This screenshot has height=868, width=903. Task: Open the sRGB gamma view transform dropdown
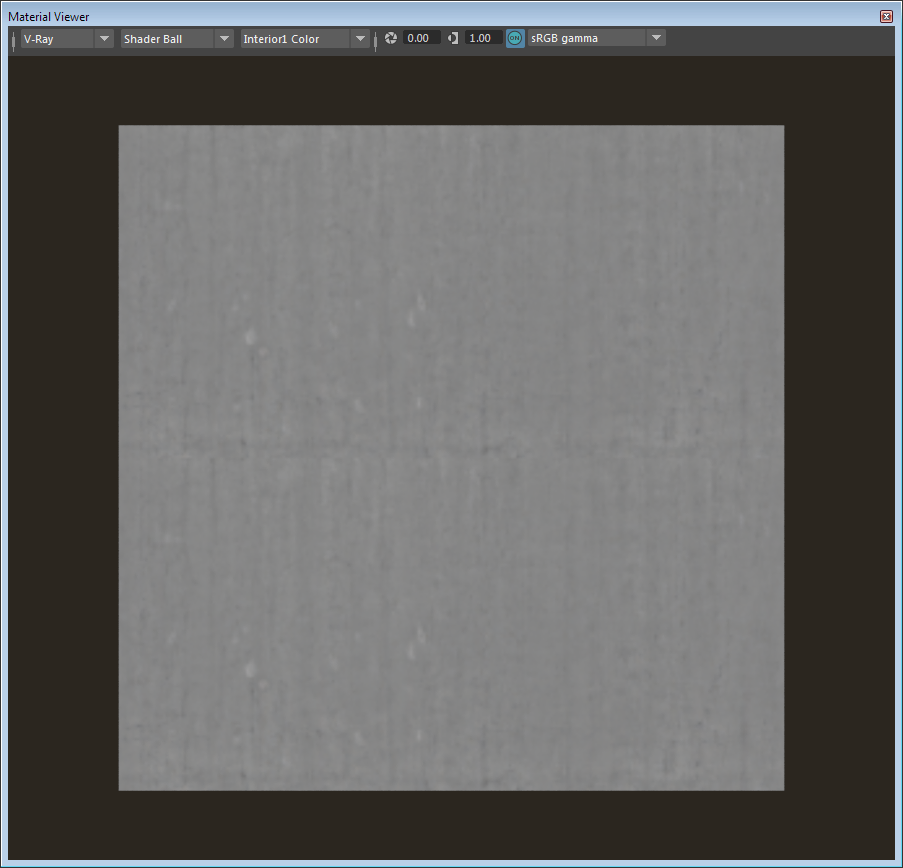pyautogui.click(x=597, y=38)
